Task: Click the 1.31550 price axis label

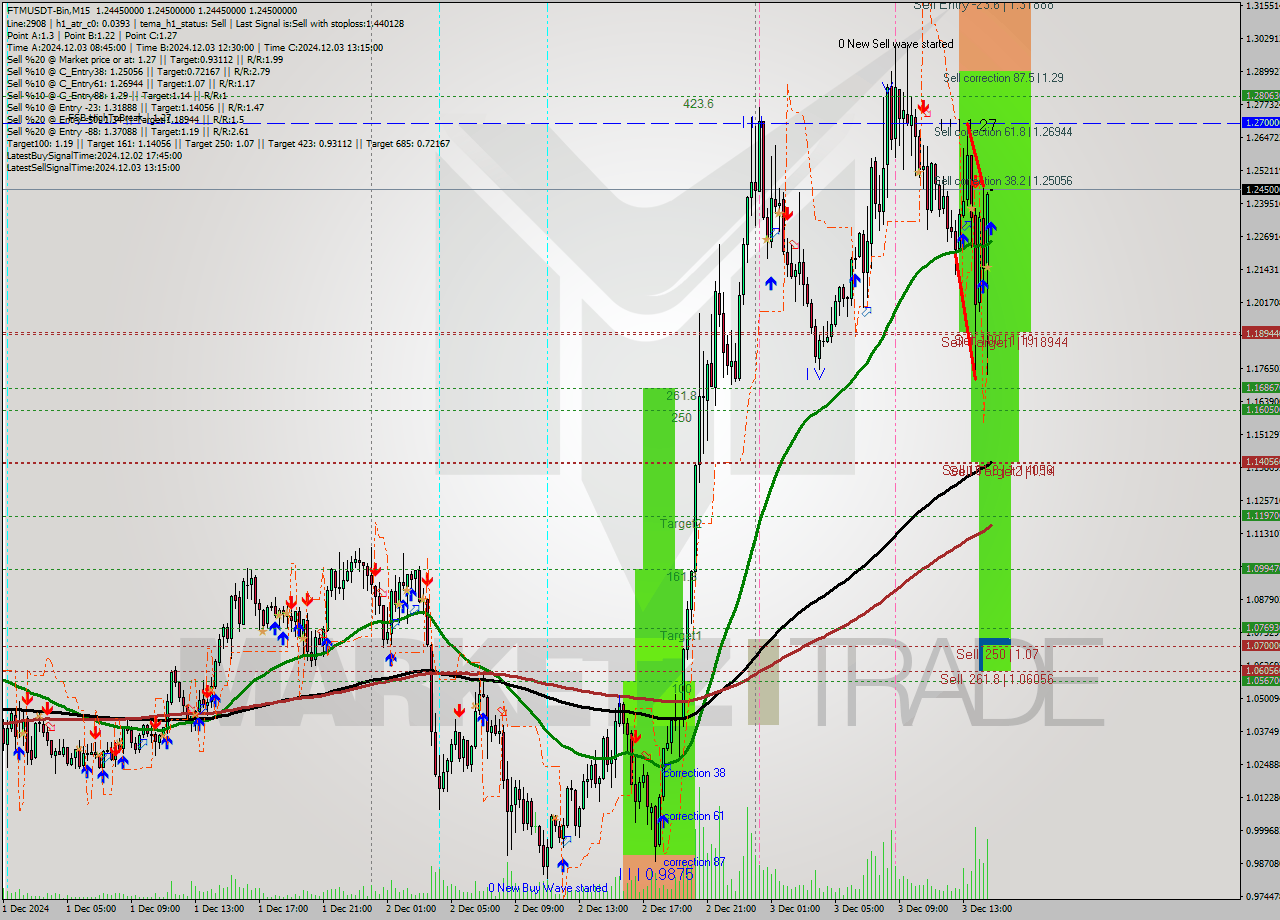Action: click(x=1262, y=6)
